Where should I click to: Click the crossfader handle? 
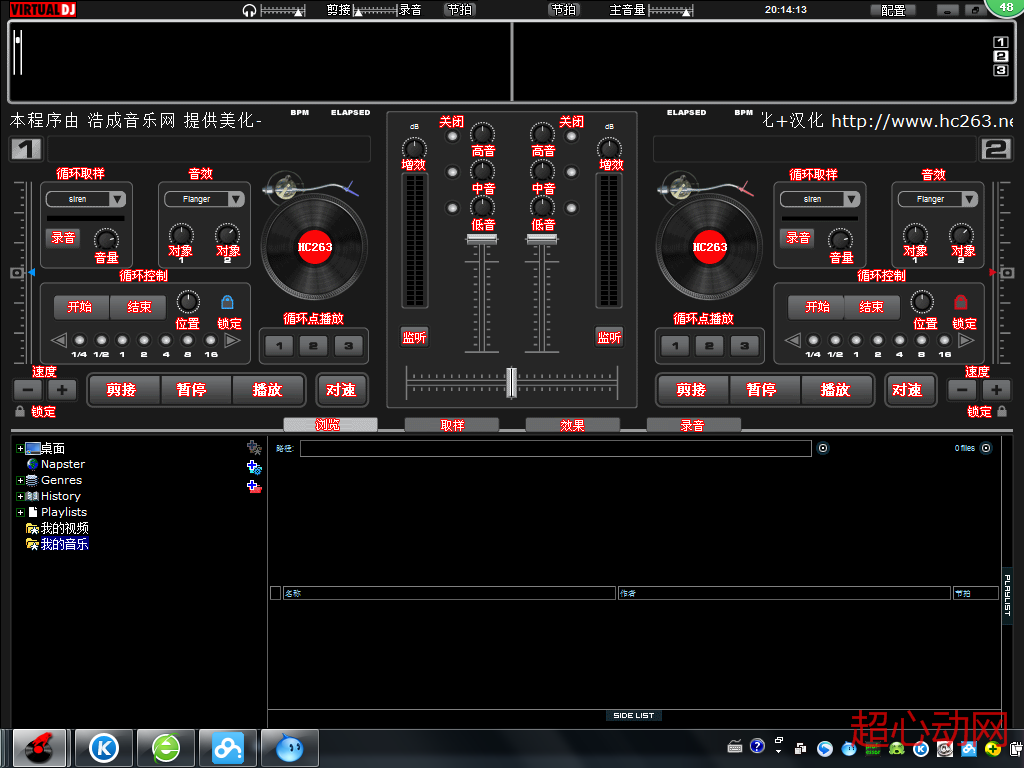click(511, 382)
